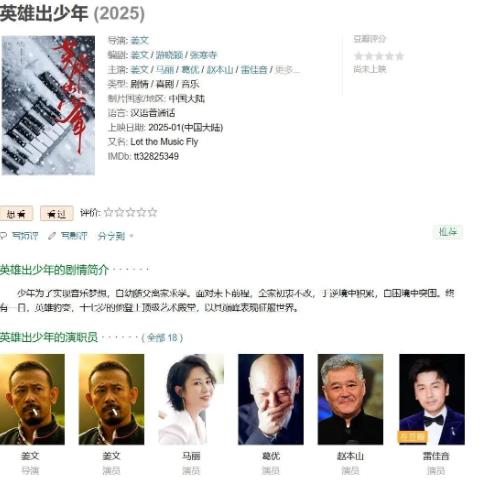The width and height of the screenshot is (483, 485).
Task: Open screenwriter 游晓颖 link
Action: pyautogui.click(x=169, y=55)
